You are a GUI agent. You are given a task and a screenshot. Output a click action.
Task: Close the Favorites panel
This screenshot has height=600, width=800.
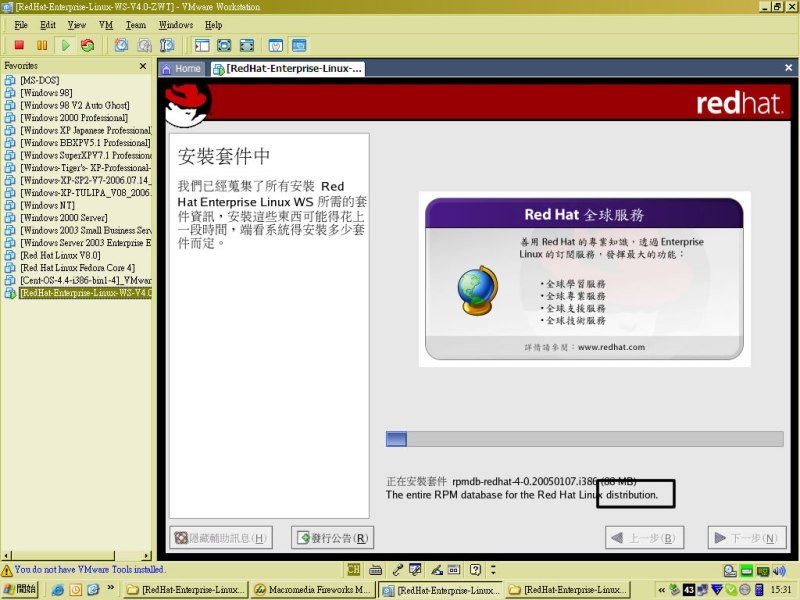click(x=143, y=66)
